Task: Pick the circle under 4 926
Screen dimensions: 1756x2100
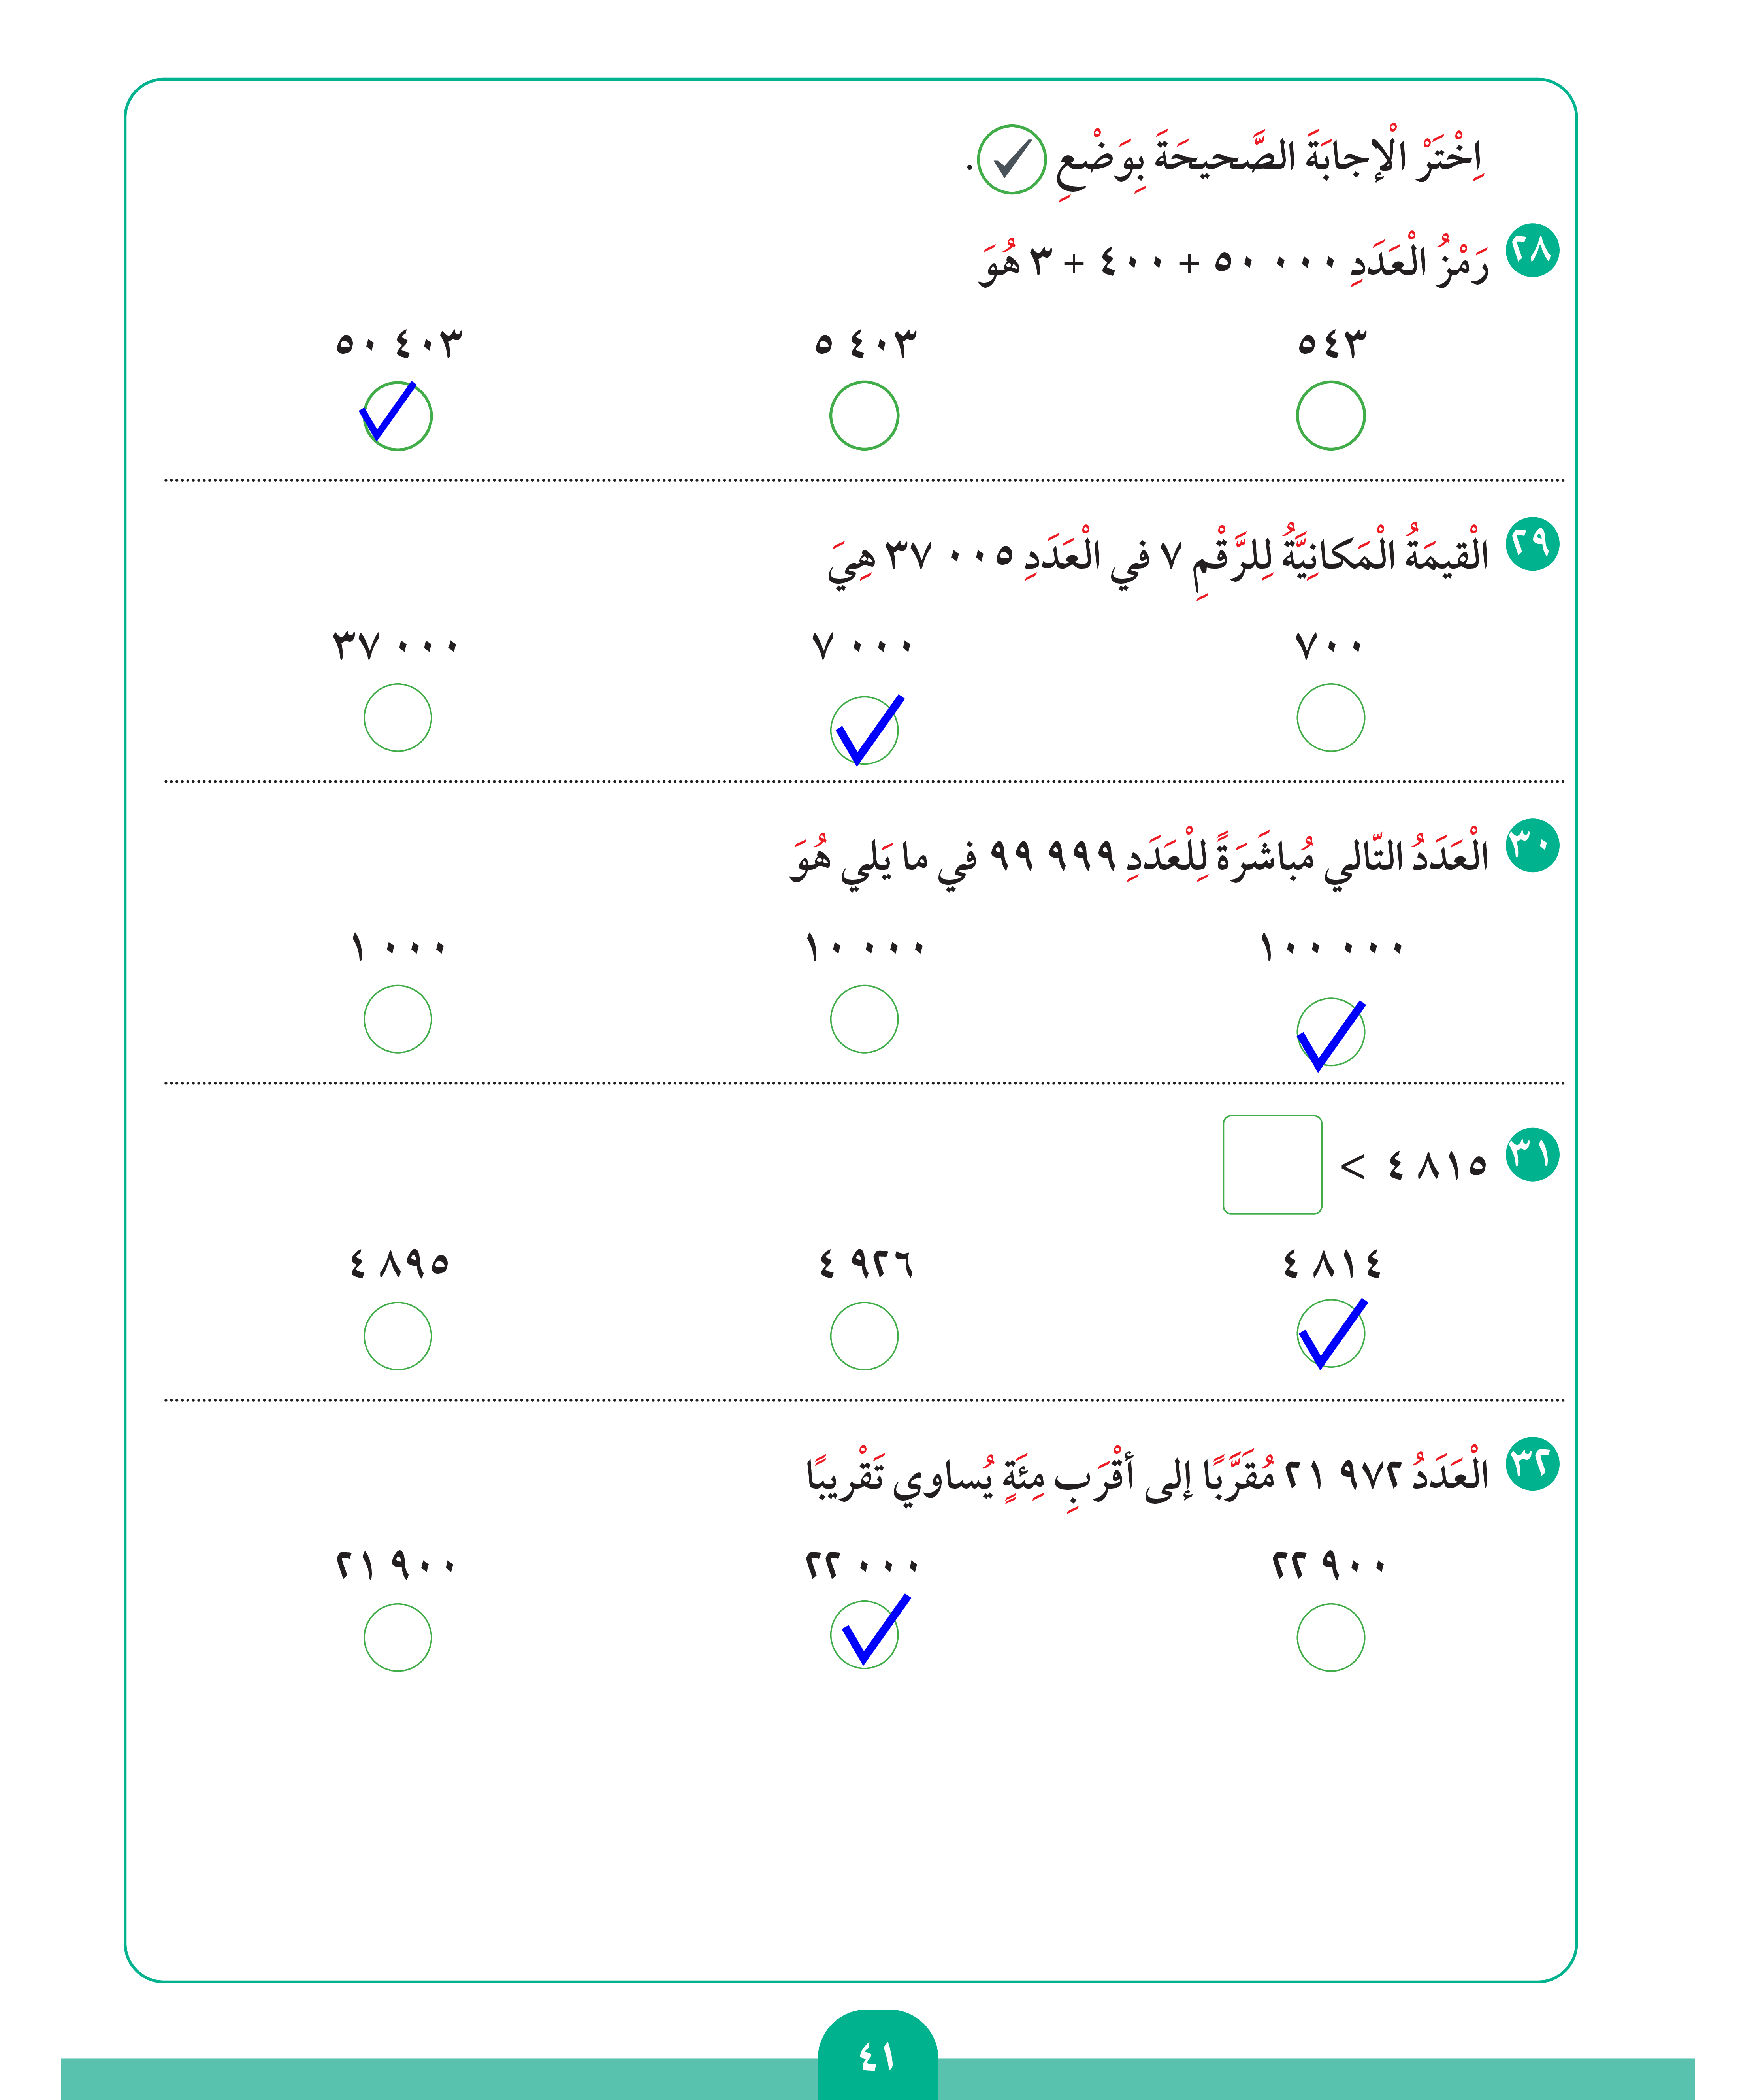Action: (x=864, y=1336)
